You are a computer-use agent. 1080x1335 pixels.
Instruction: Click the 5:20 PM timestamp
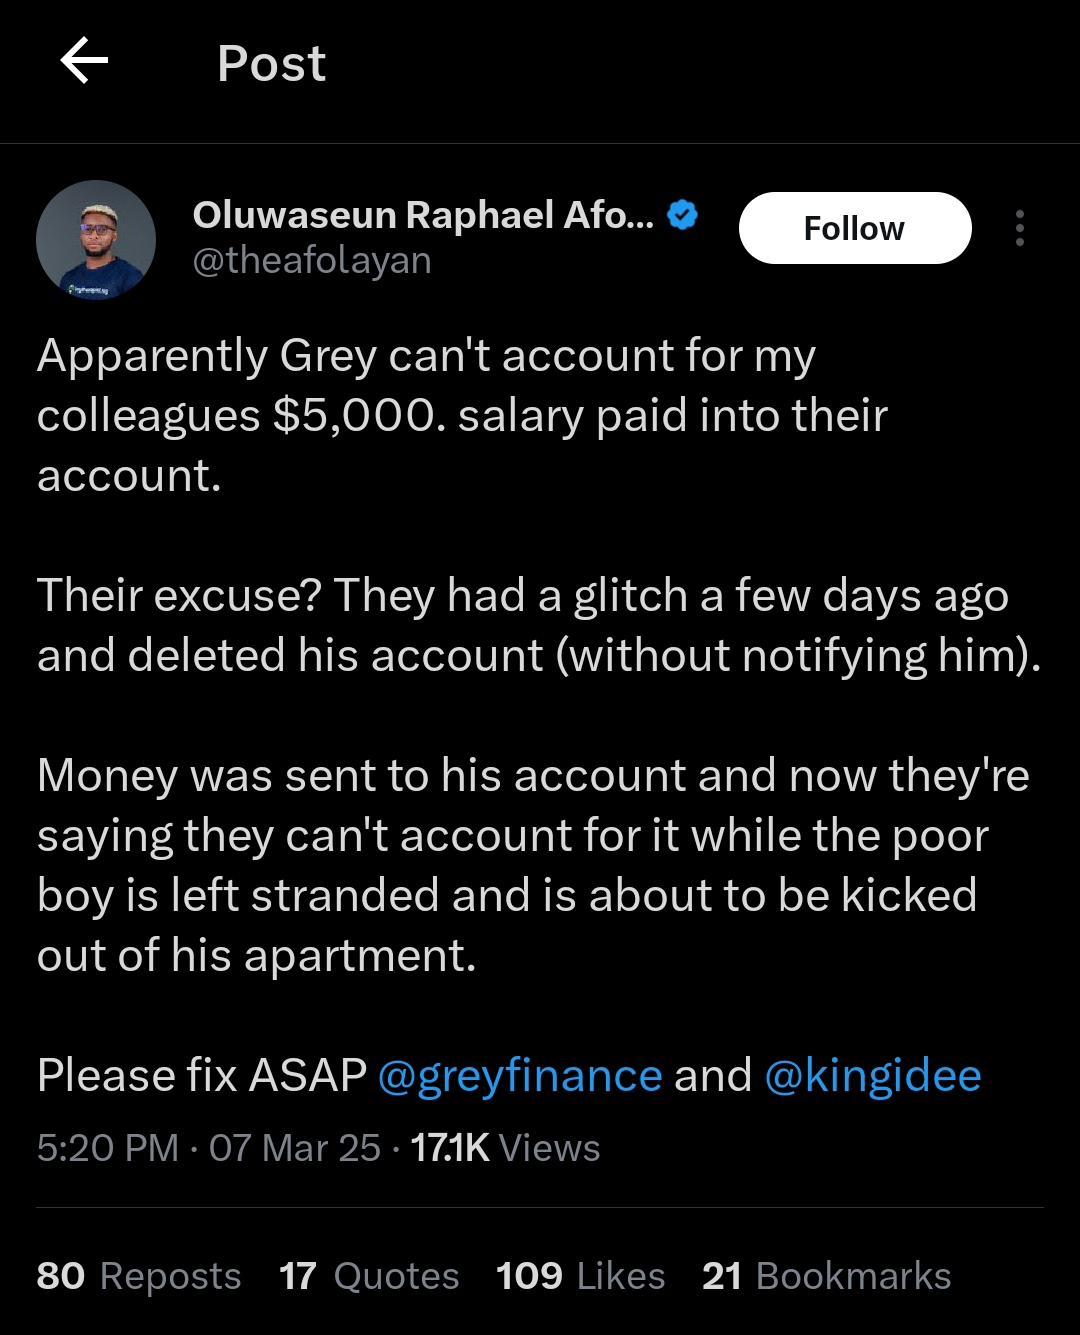[108, 1148]
